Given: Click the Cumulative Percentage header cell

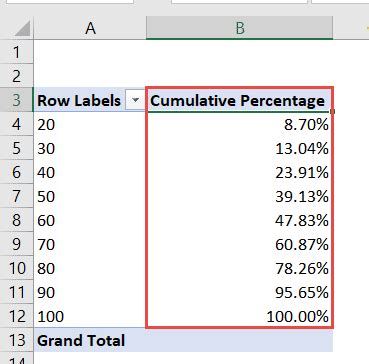Looking at the screenshot, I should click(239, 100).
